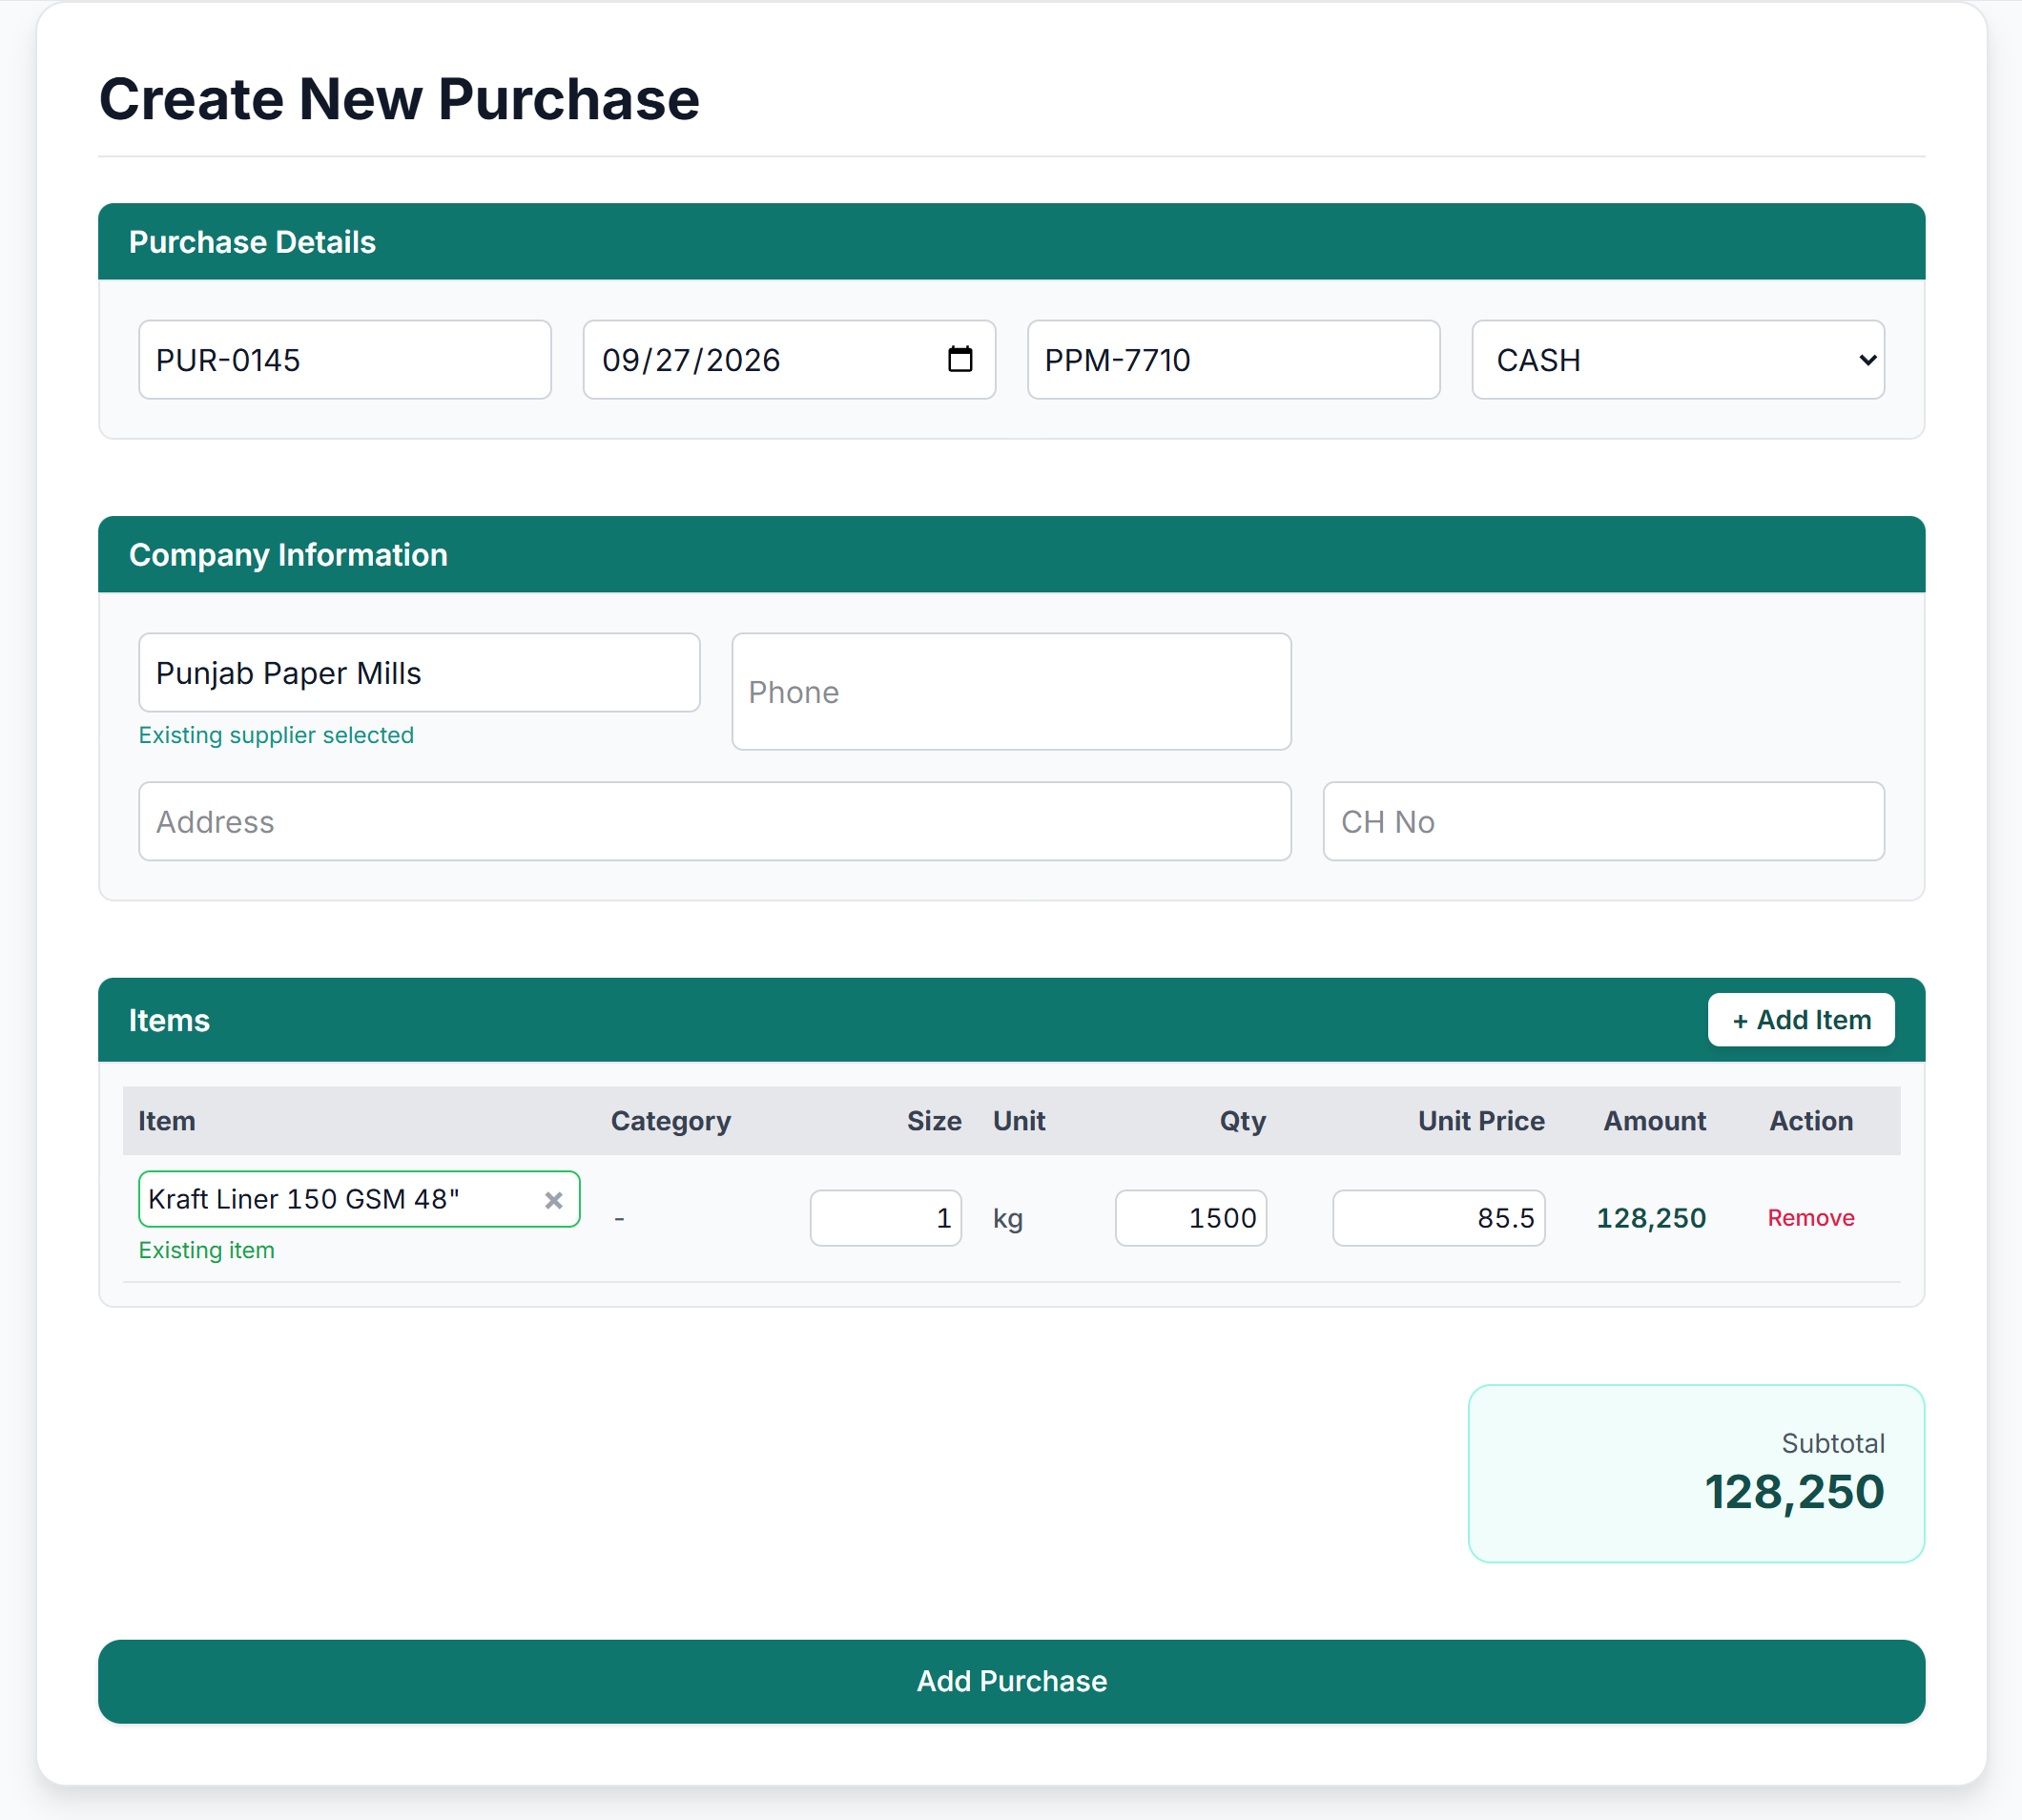This screenshot has height=1820, width=2022.
Task: Focus the 09/27/2026 date field
Action: point(789,360)
